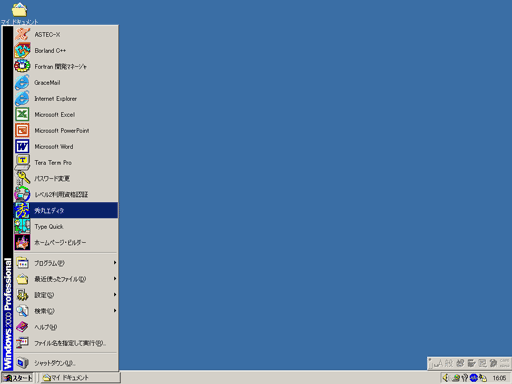Open the Help (H) menu item

[x=65, y=327]
